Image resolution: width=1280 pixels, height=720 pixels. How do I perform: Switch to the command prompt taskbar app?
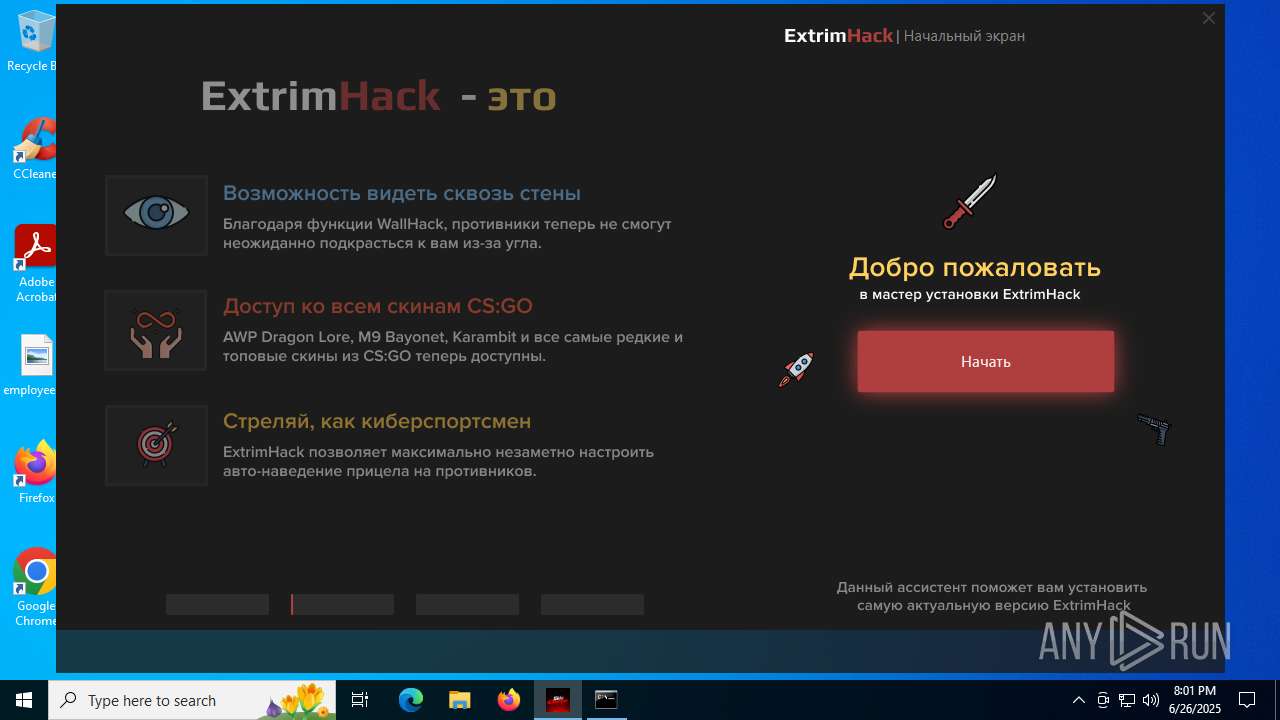pyautogui.click(x=606, y=700)
